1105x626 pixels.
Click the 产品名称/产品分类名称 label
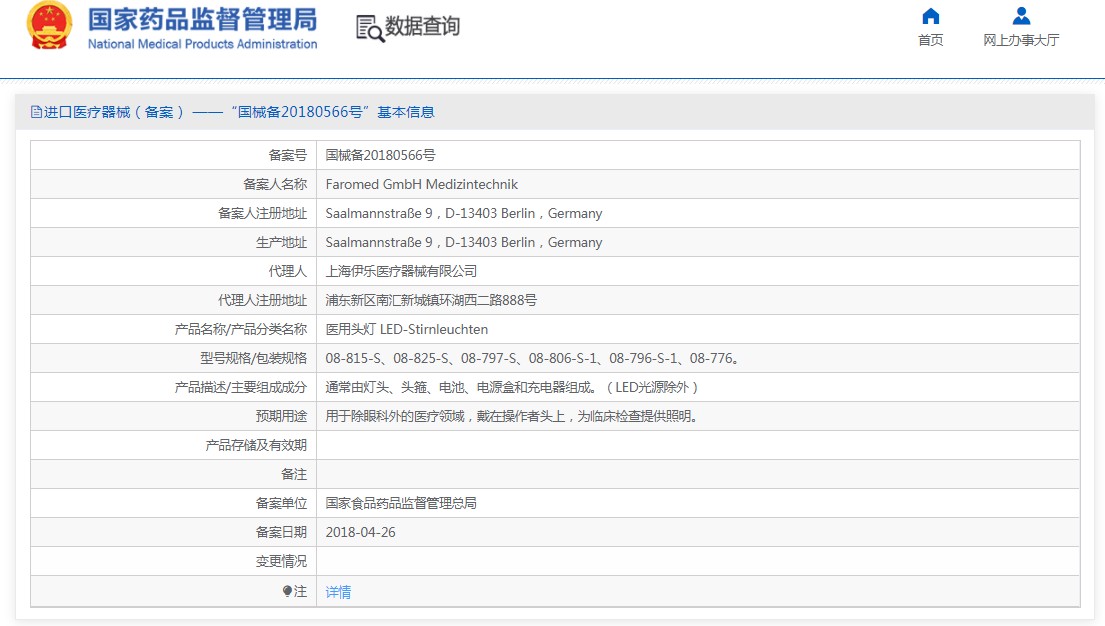coord(240,329)
